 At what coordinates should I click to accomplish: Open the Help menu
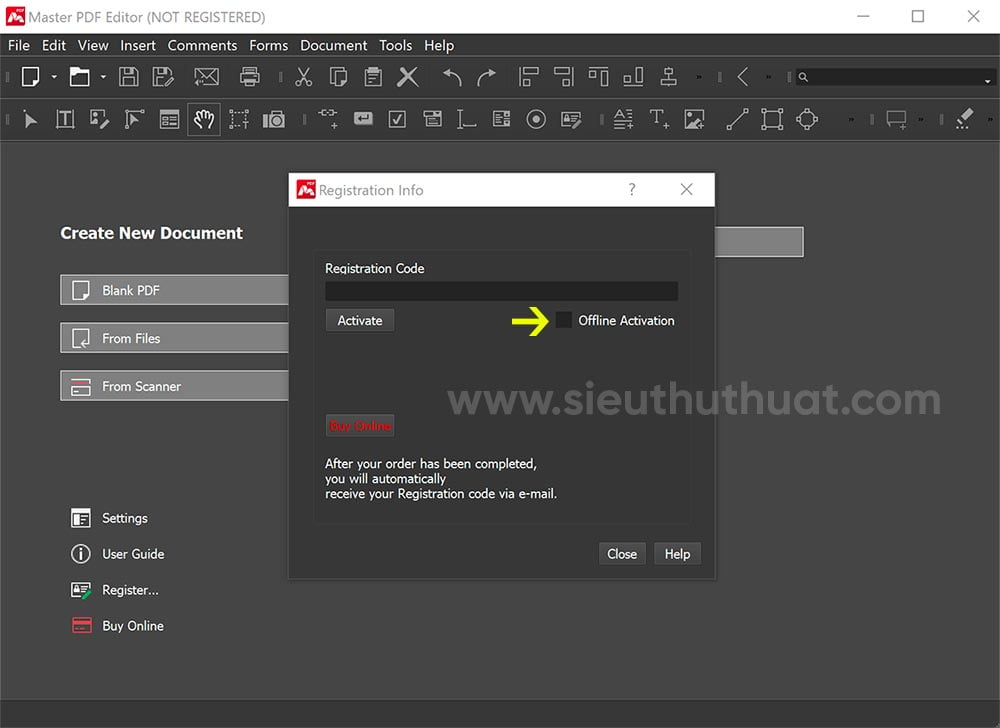pyautogui.click(x=439, y=45)
